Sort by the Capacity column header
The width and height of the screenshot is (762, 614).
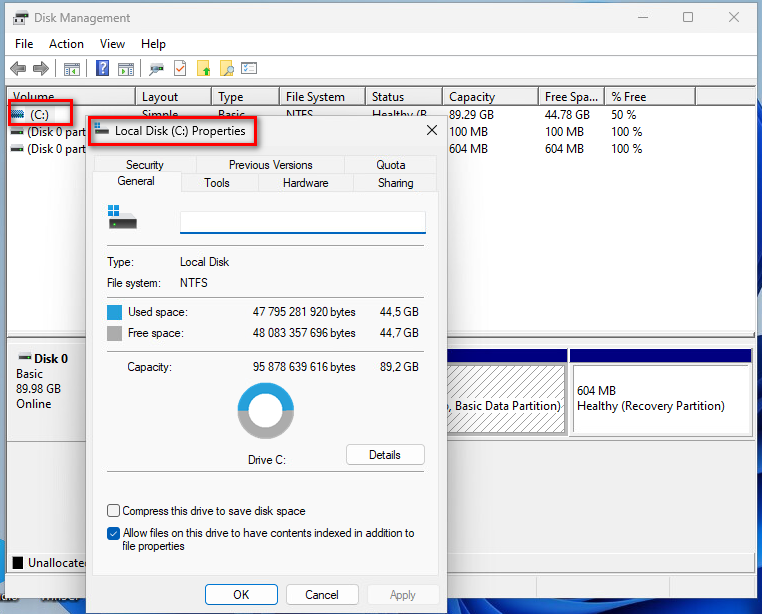(x=490, y=97)
